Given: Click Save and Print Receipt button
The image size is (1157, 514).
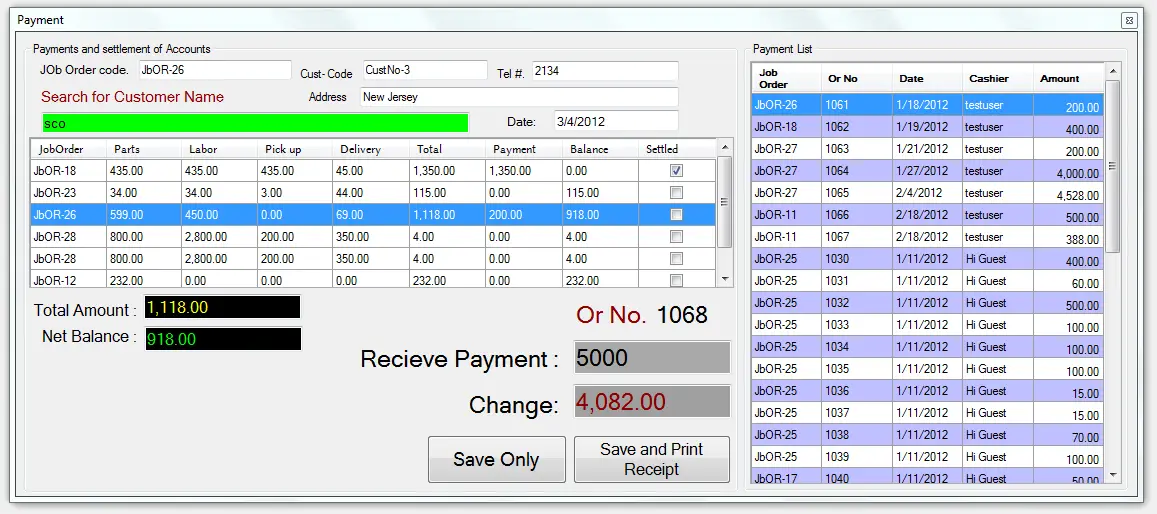Looking at the screenshot, I should pos(652,459).
